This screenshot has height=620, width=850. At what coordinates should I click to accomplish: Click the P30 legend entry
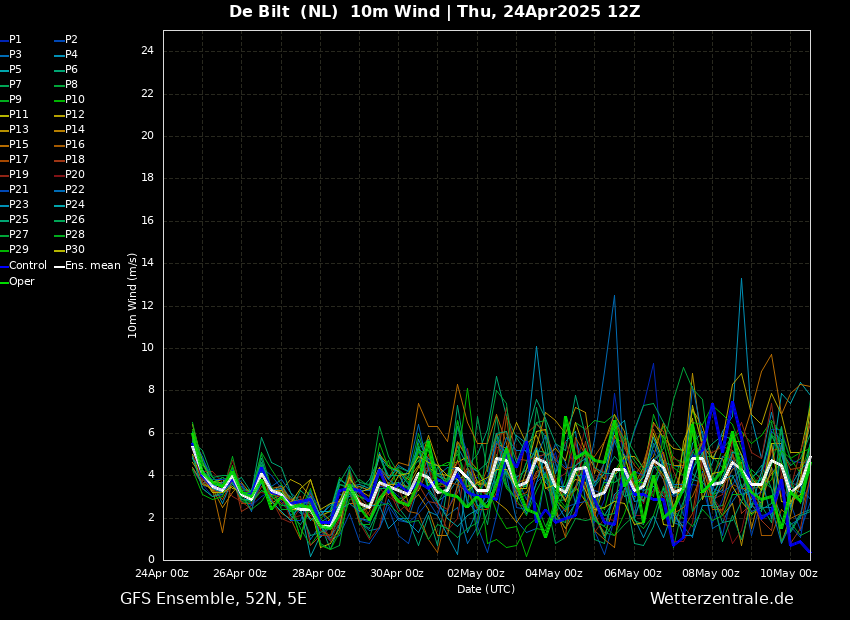tap(74, 250)
